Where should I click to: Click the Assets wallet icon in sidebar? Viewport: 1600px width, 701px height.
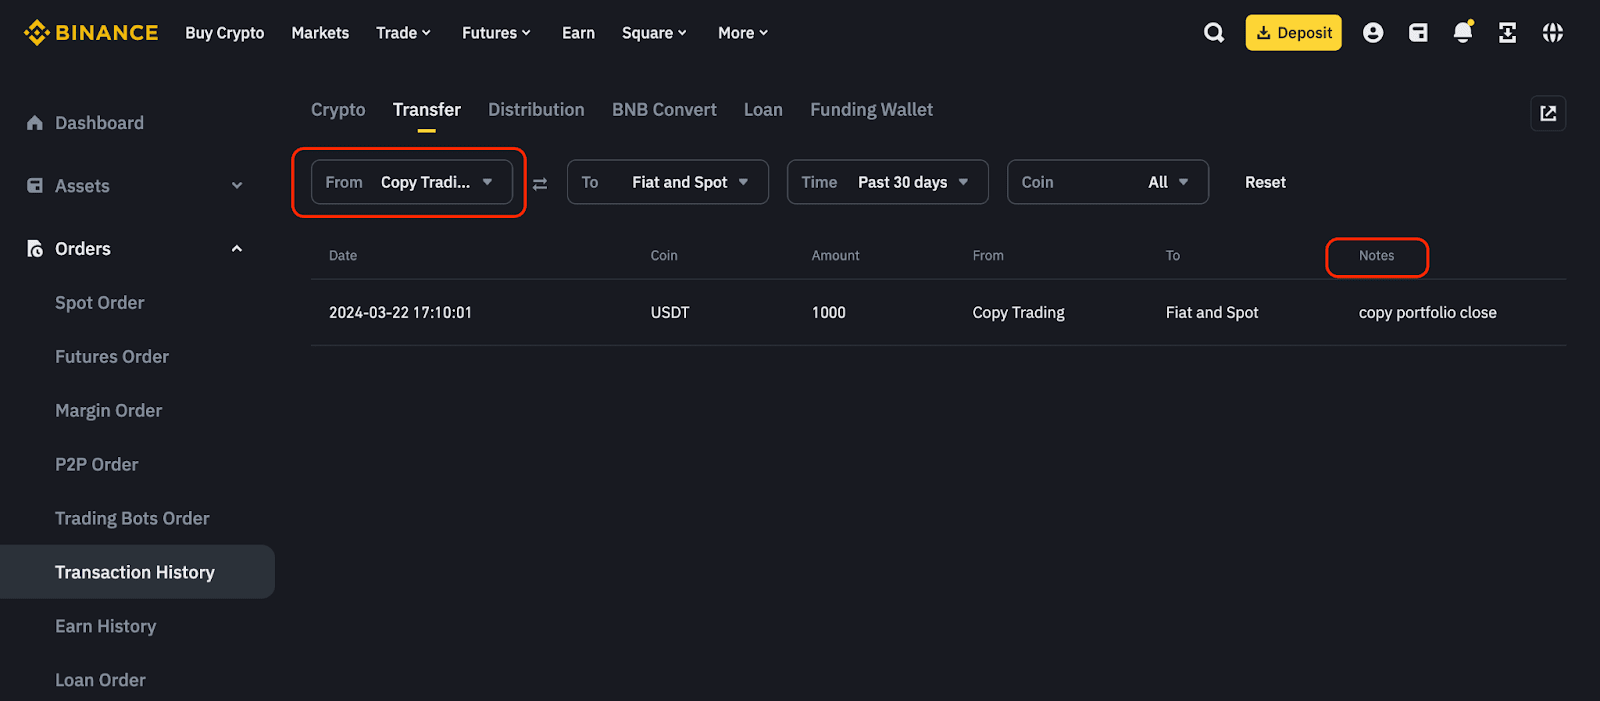tap(35, 186)
